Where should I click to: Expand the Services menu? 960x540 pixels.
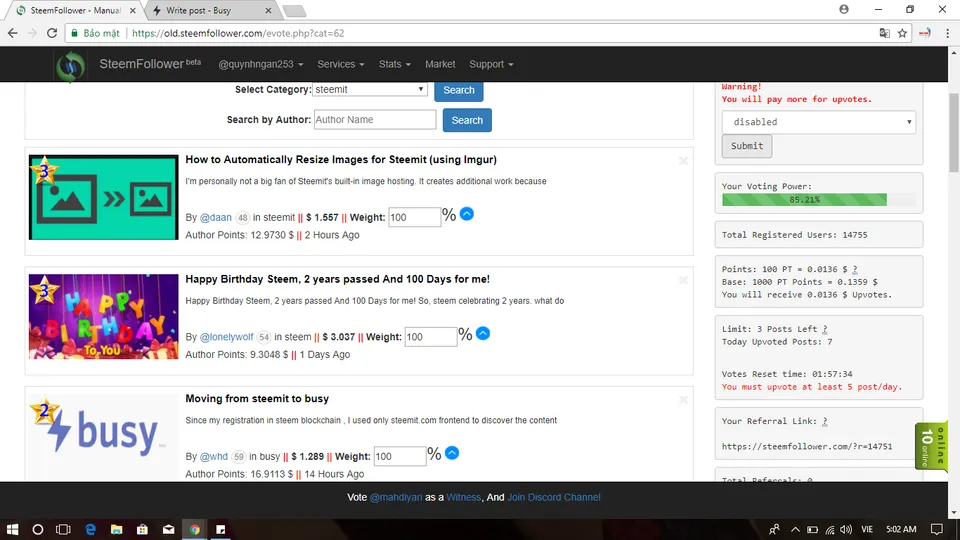340,64
